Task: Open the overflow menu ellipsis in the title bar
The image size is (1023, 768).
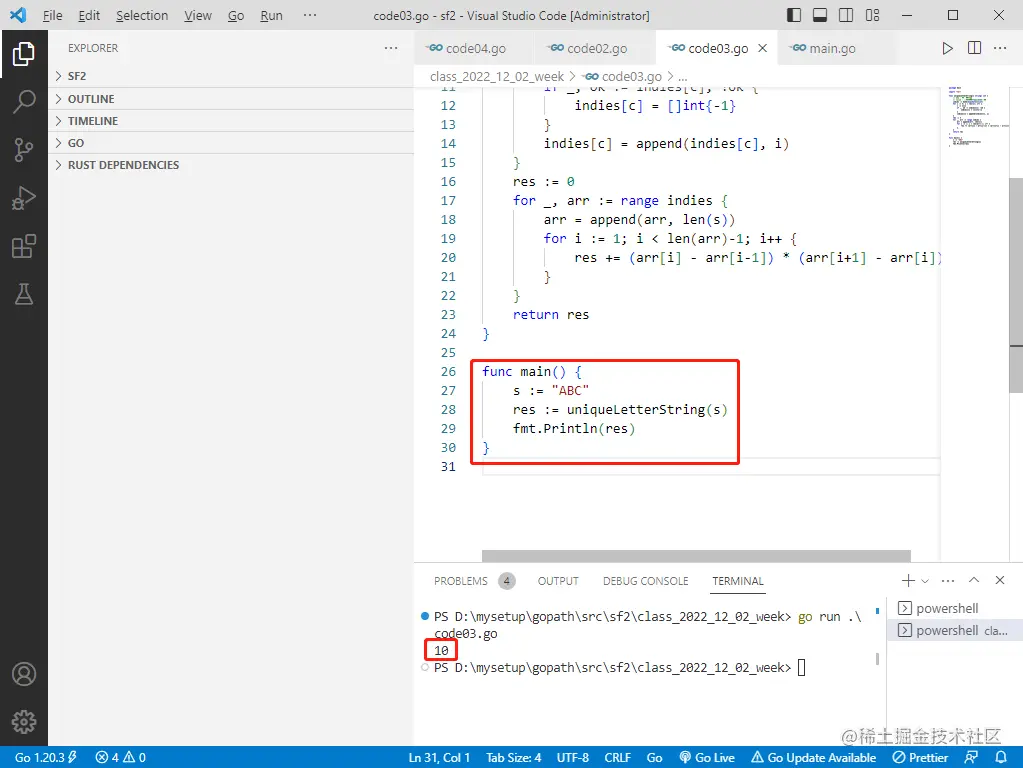Action: pos(310,15)
